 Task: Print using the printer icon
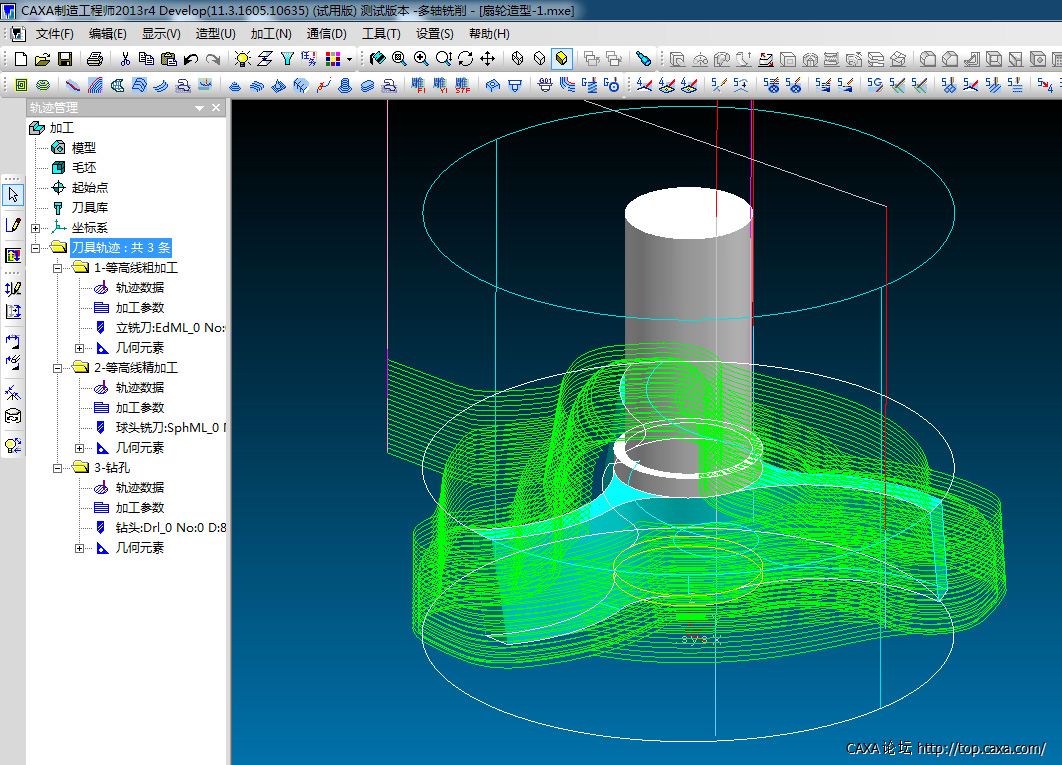(x=95, y=59)
